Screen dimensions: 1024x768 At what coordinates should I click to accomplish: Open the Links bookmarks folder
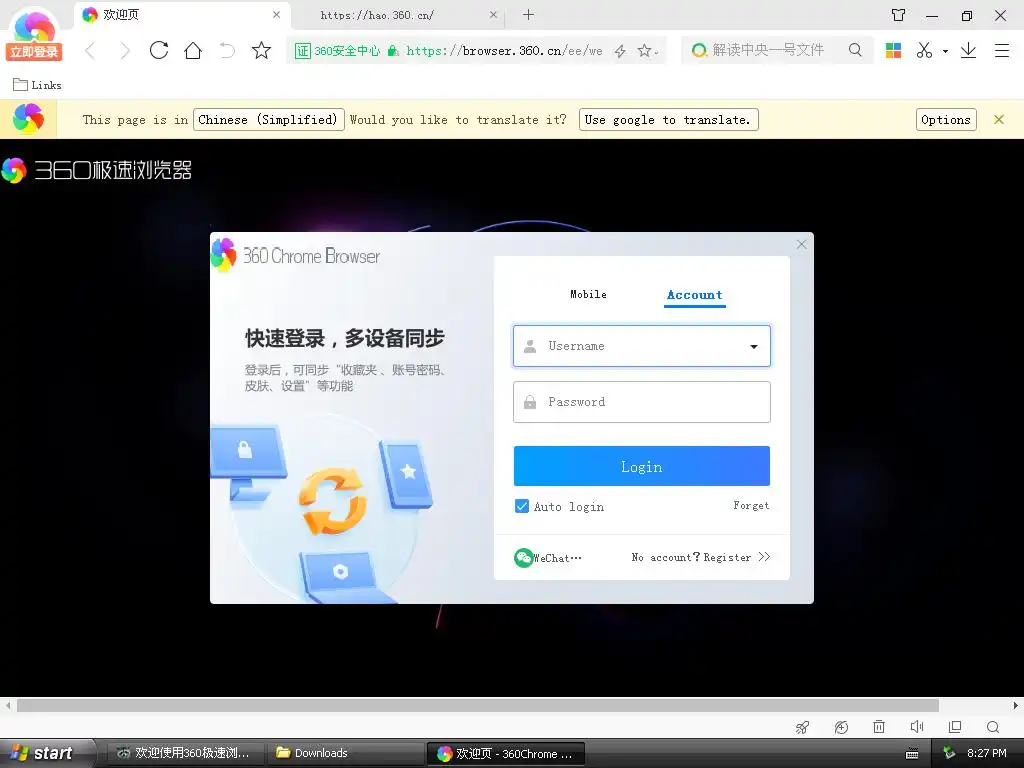(x=37, y=85)
